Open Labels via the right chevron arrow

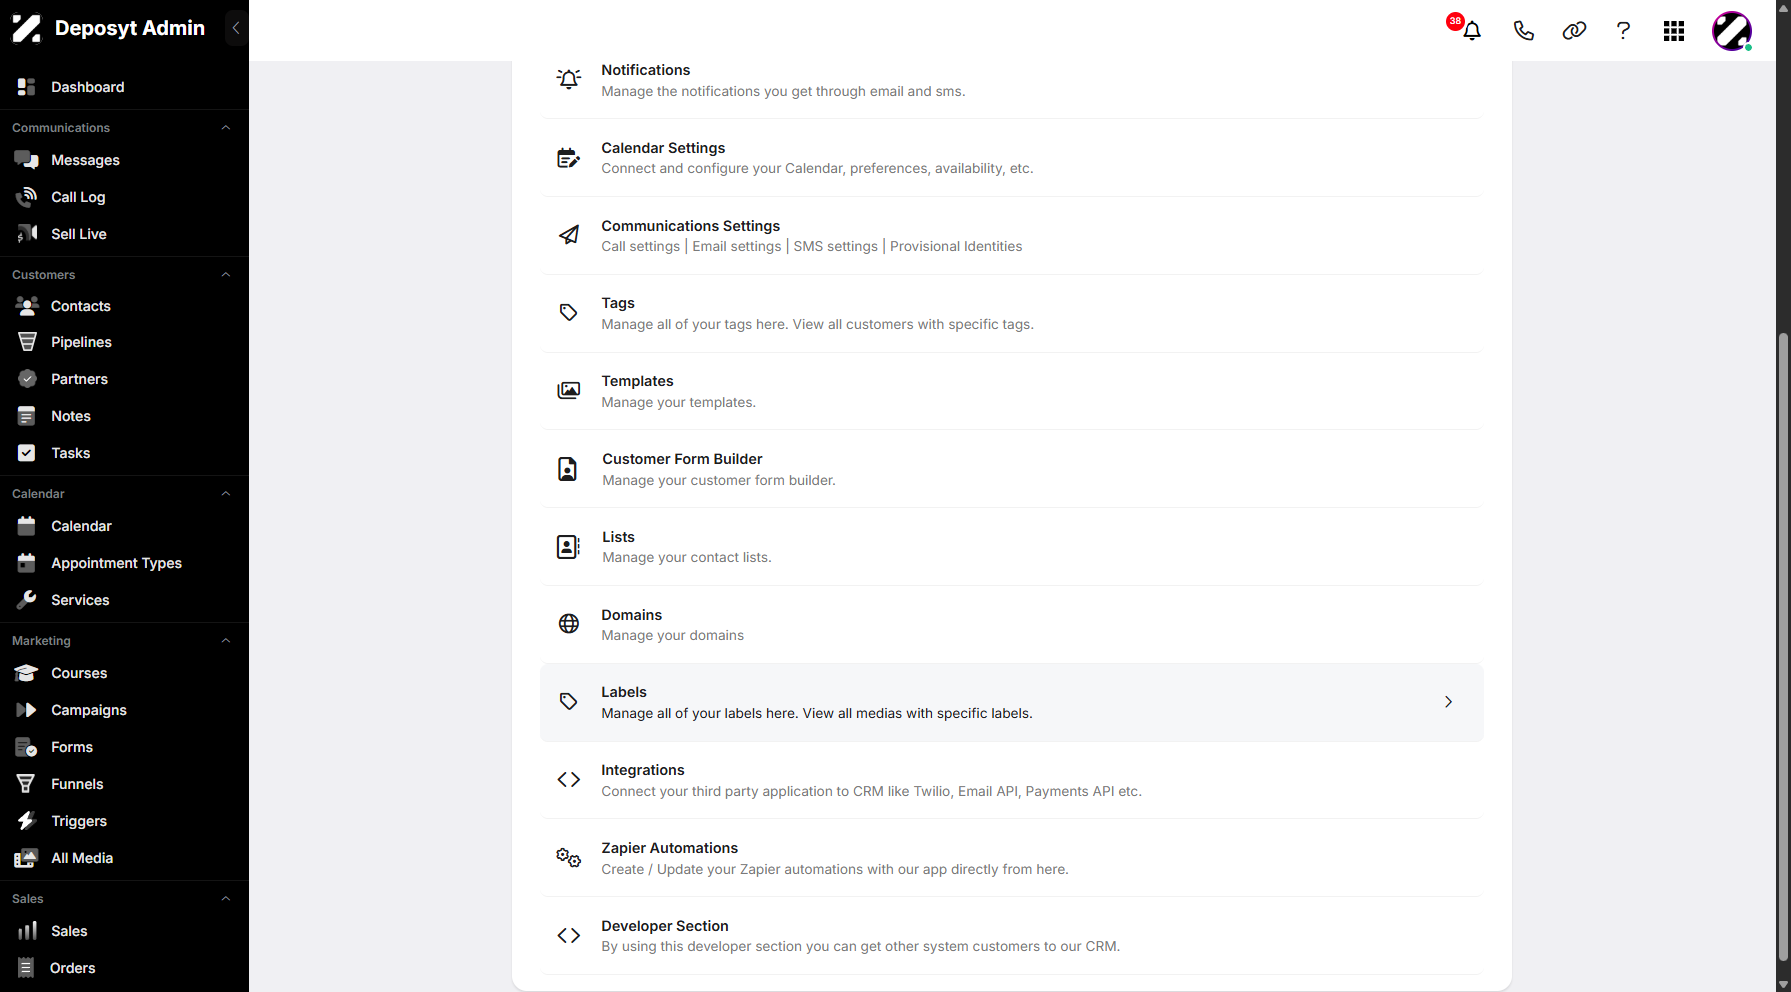coord(1448,702)
